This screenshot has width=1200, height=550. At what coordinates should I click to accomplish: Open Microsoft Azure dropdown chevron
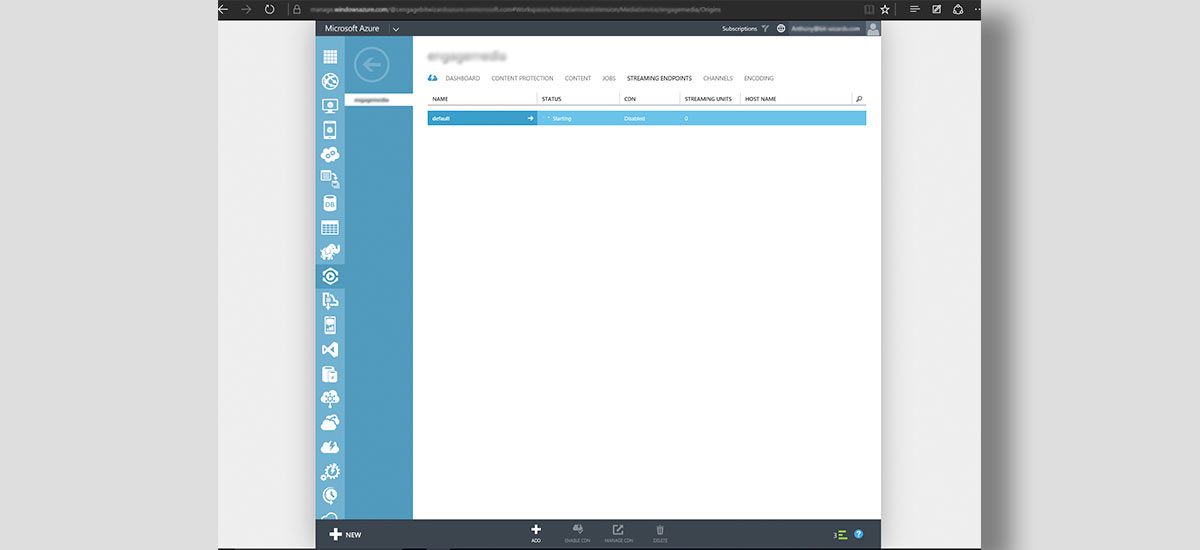(x=396, y=29)
